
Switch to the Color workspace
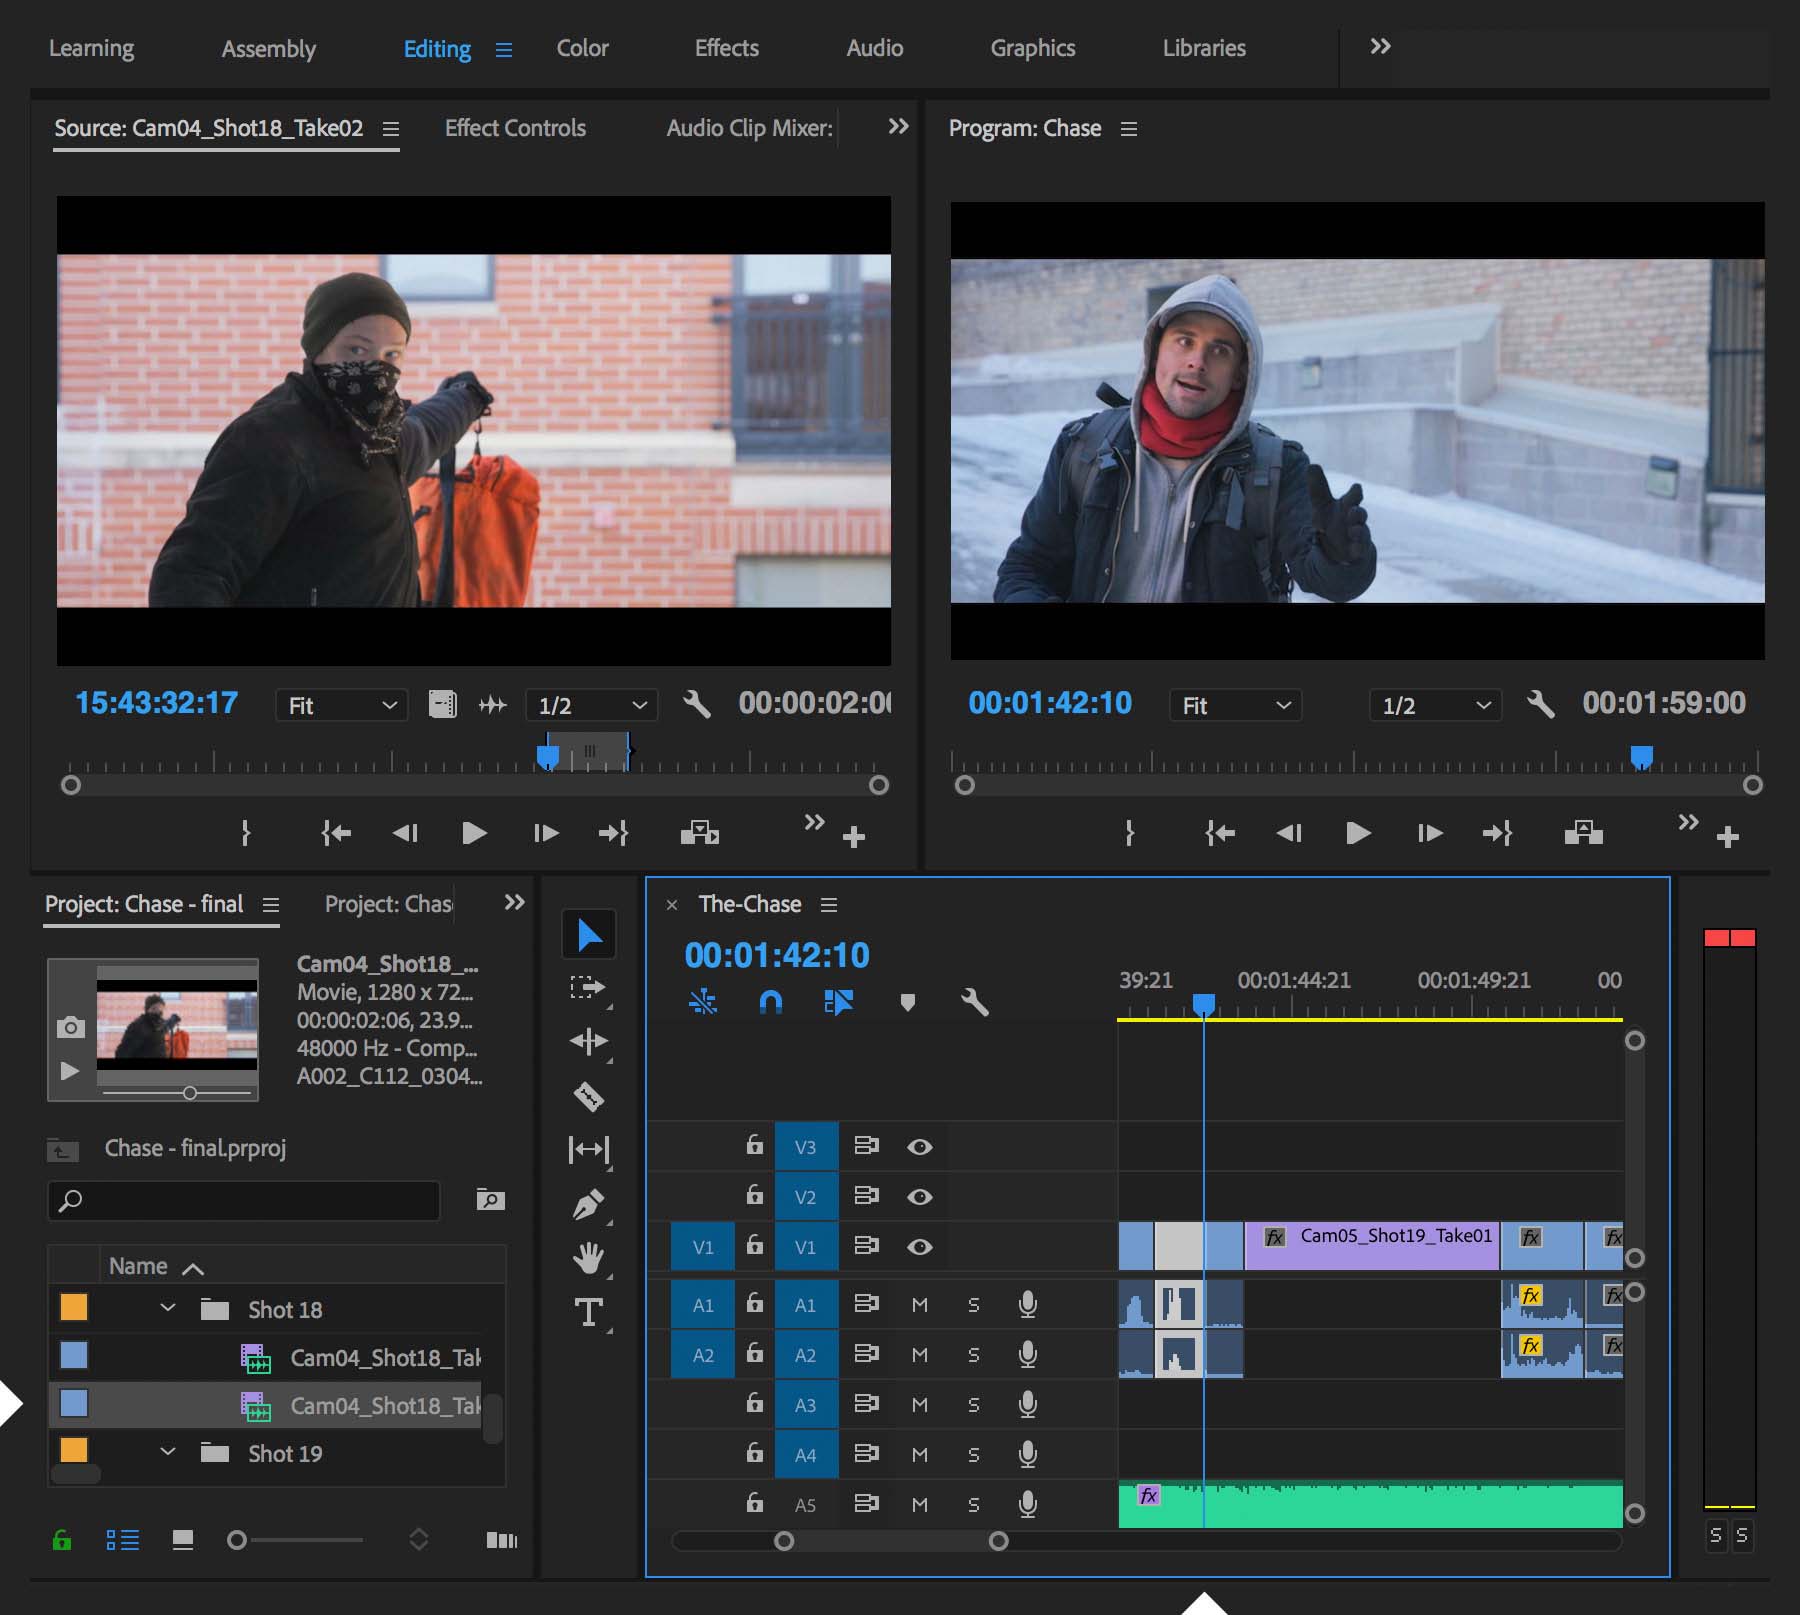tap(582, 48)
